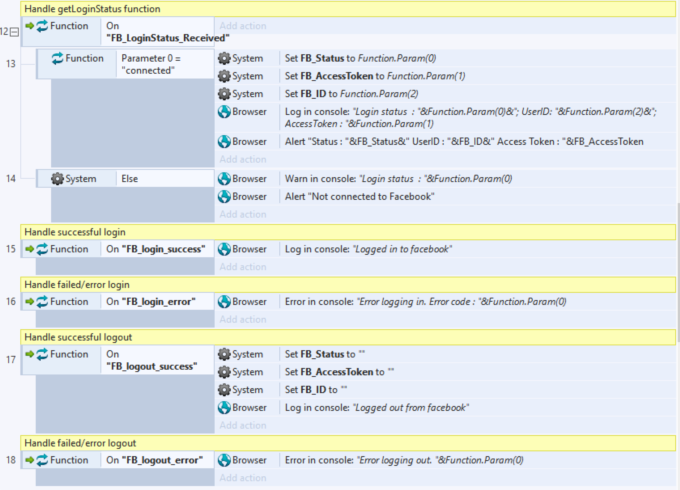
Task: Click green arrow trigger icon on FB_logout_error
Action: [29, 460]
